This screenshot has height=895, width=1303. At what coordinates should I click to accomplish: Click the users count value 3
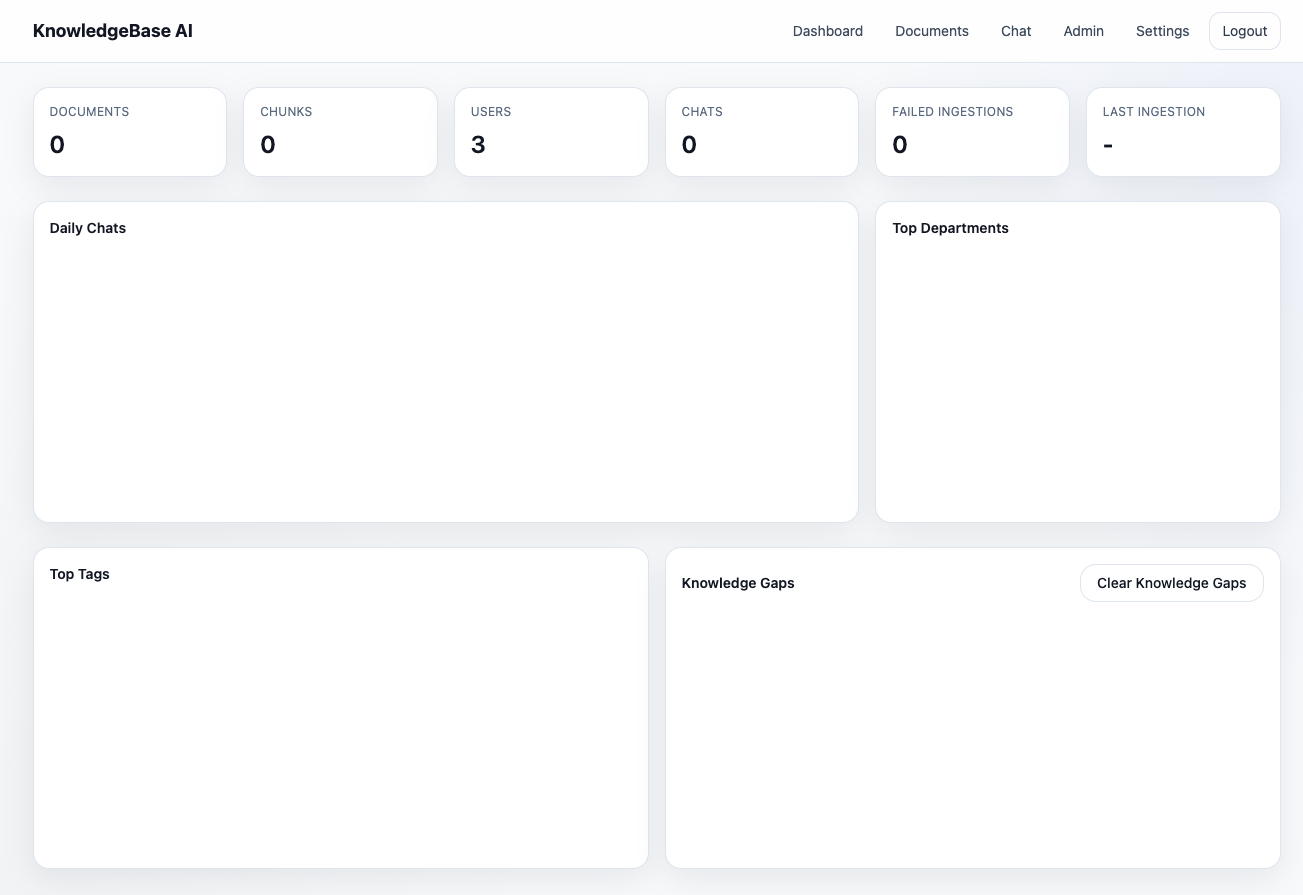coord(478,145)
